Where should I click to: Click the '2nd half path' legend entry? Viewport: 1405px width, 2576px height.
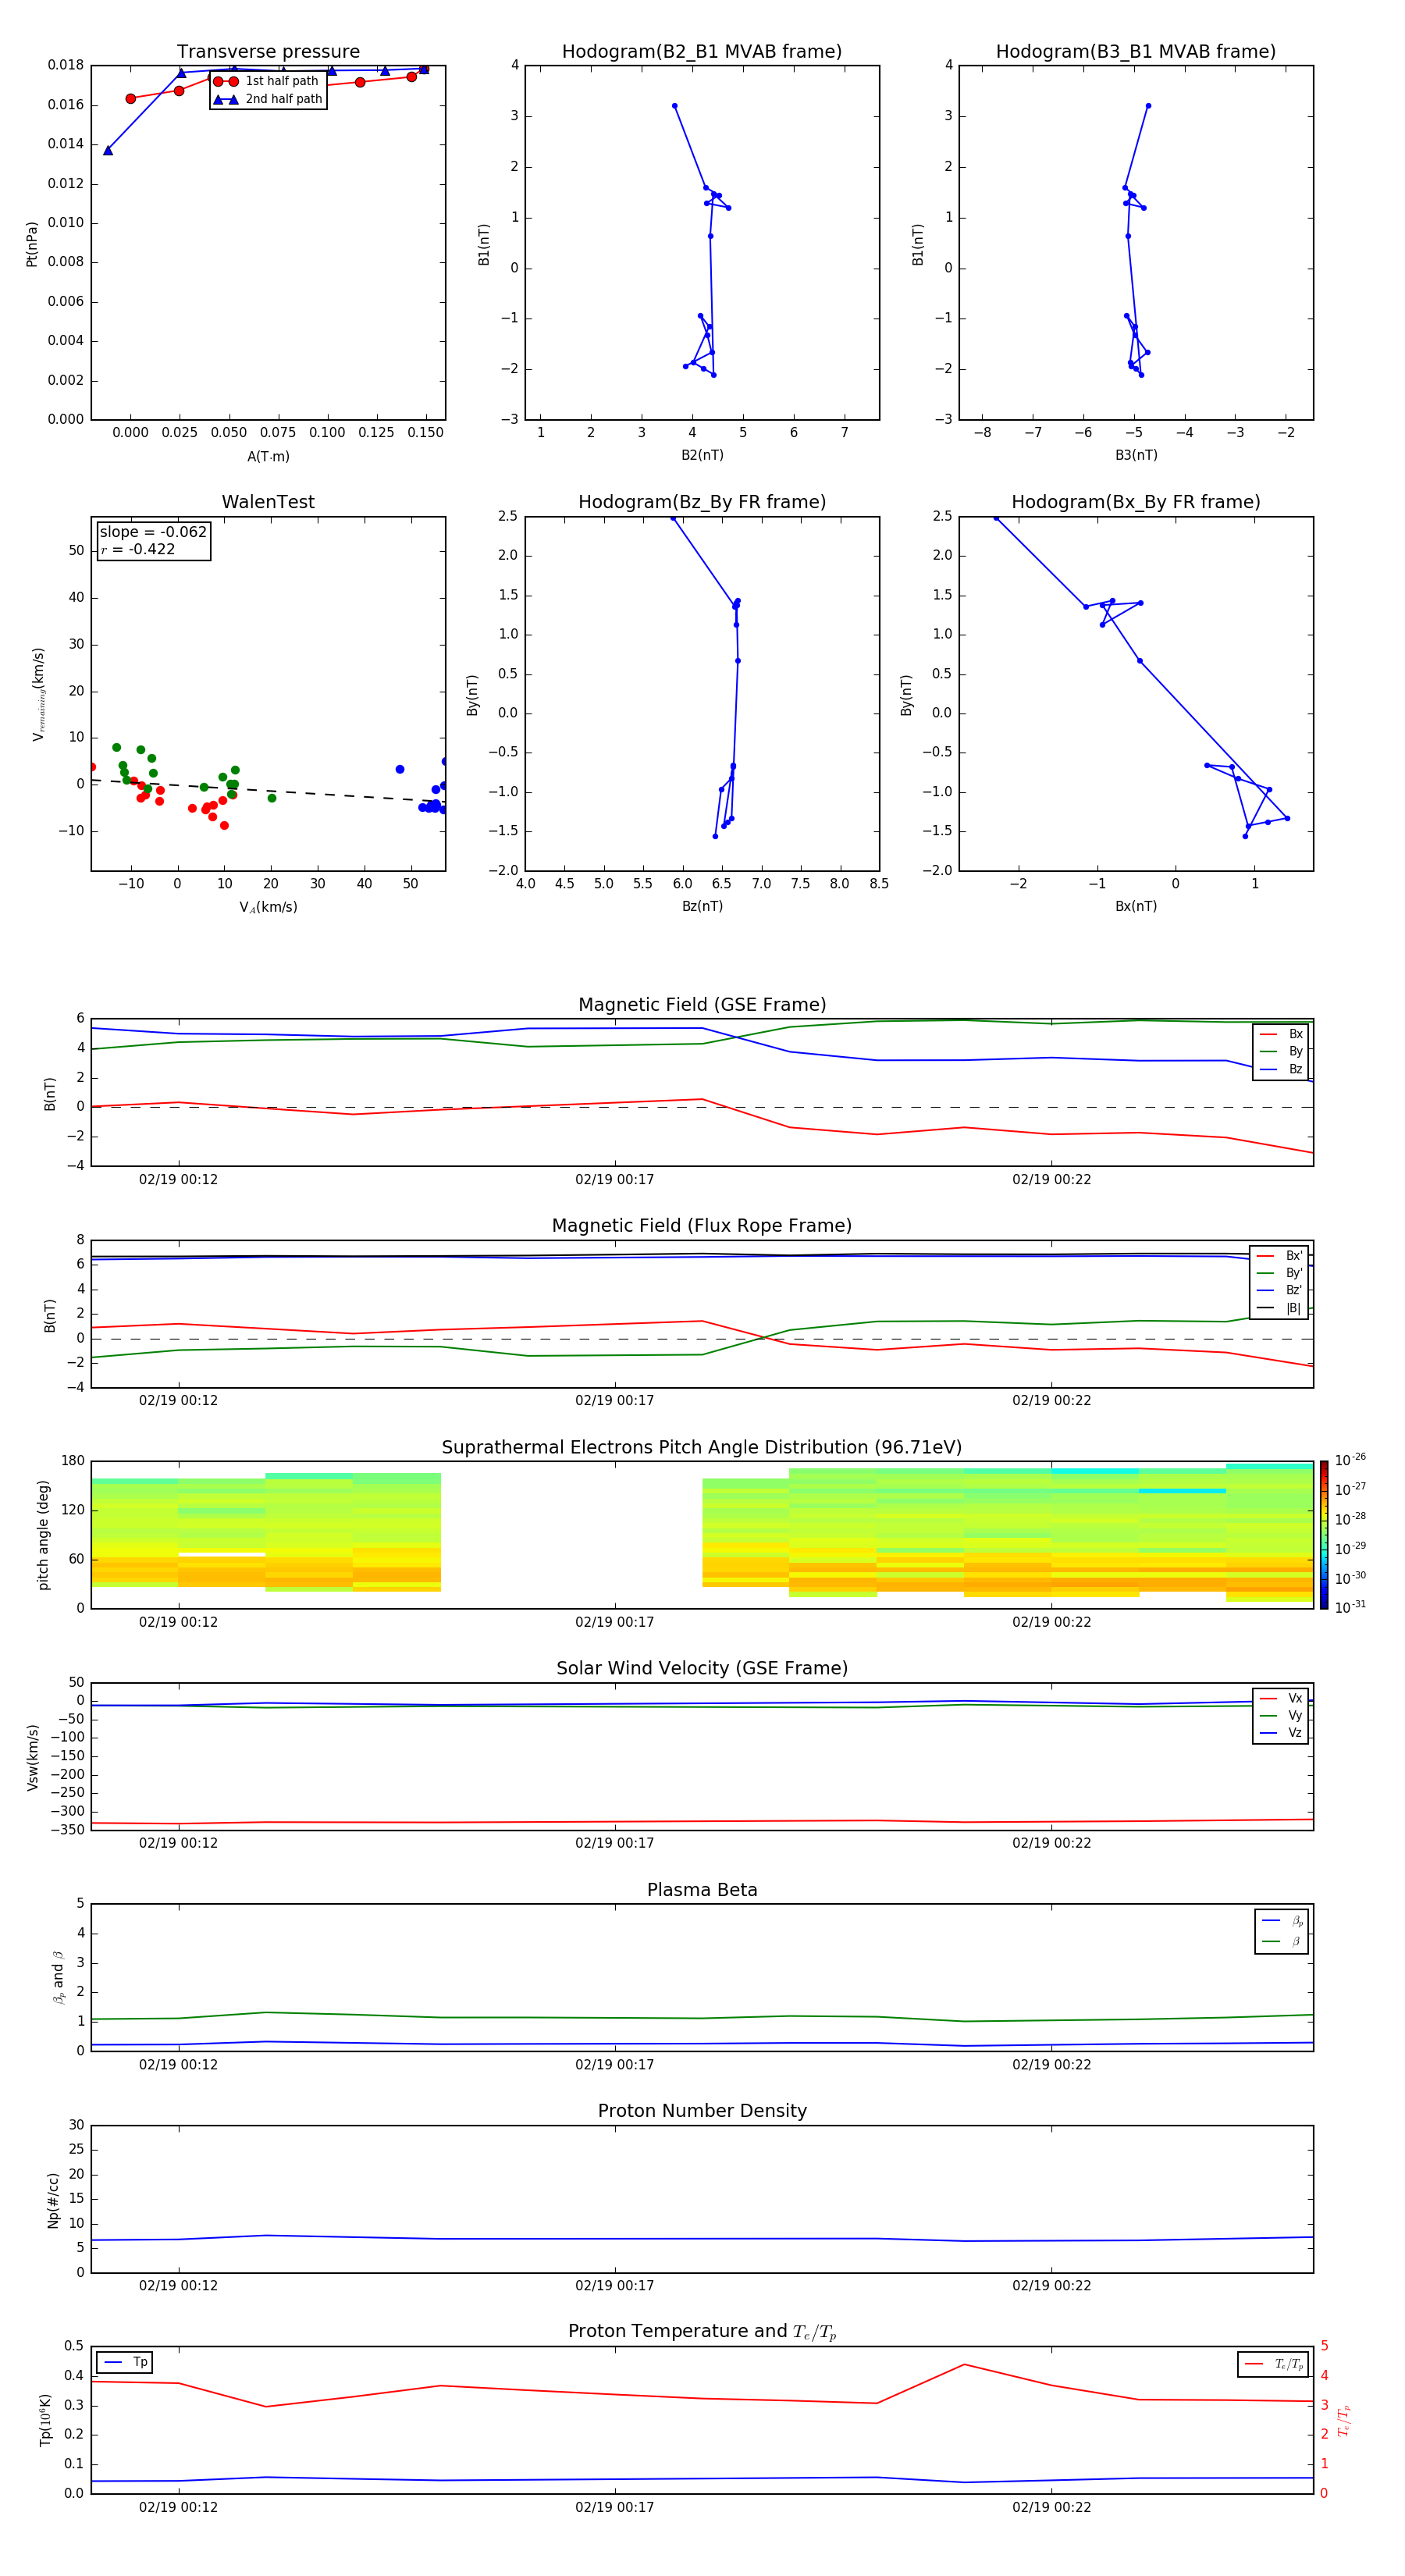pos(267,99)
